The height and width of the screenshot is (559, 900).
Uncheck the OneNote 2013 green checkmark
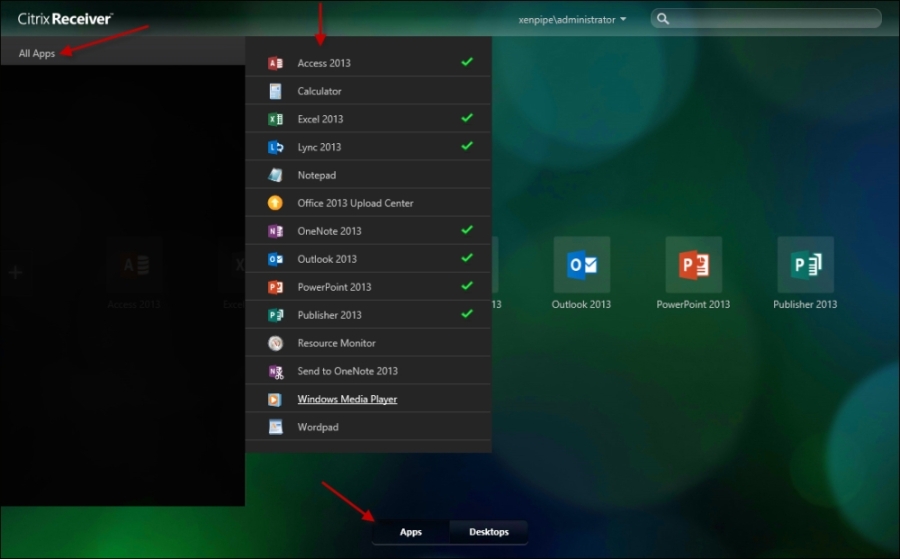pyautogui.click(x=467, y=230)
